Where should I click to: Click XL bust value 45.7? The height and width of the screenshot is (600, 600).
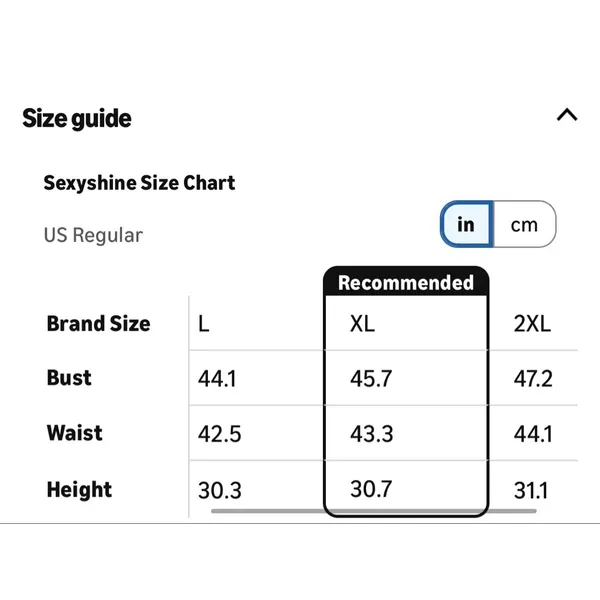click(371, 379)
